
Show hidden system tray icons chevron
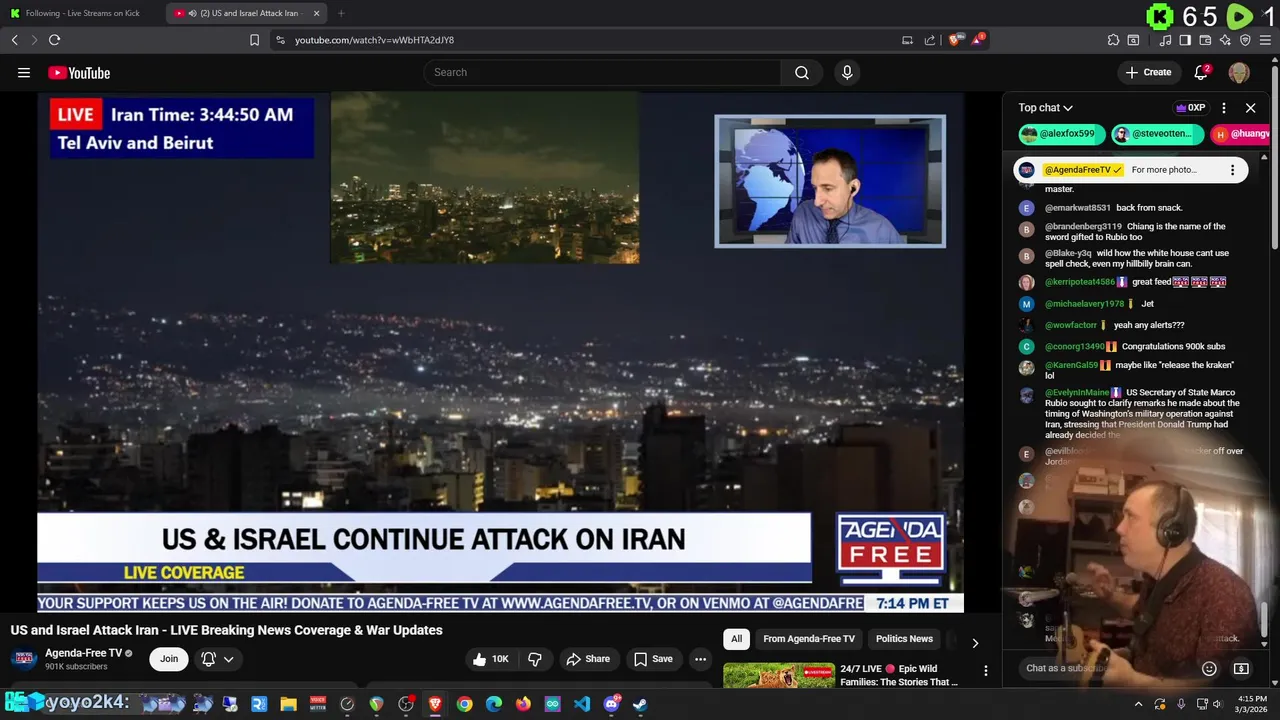coord(1138,704)
